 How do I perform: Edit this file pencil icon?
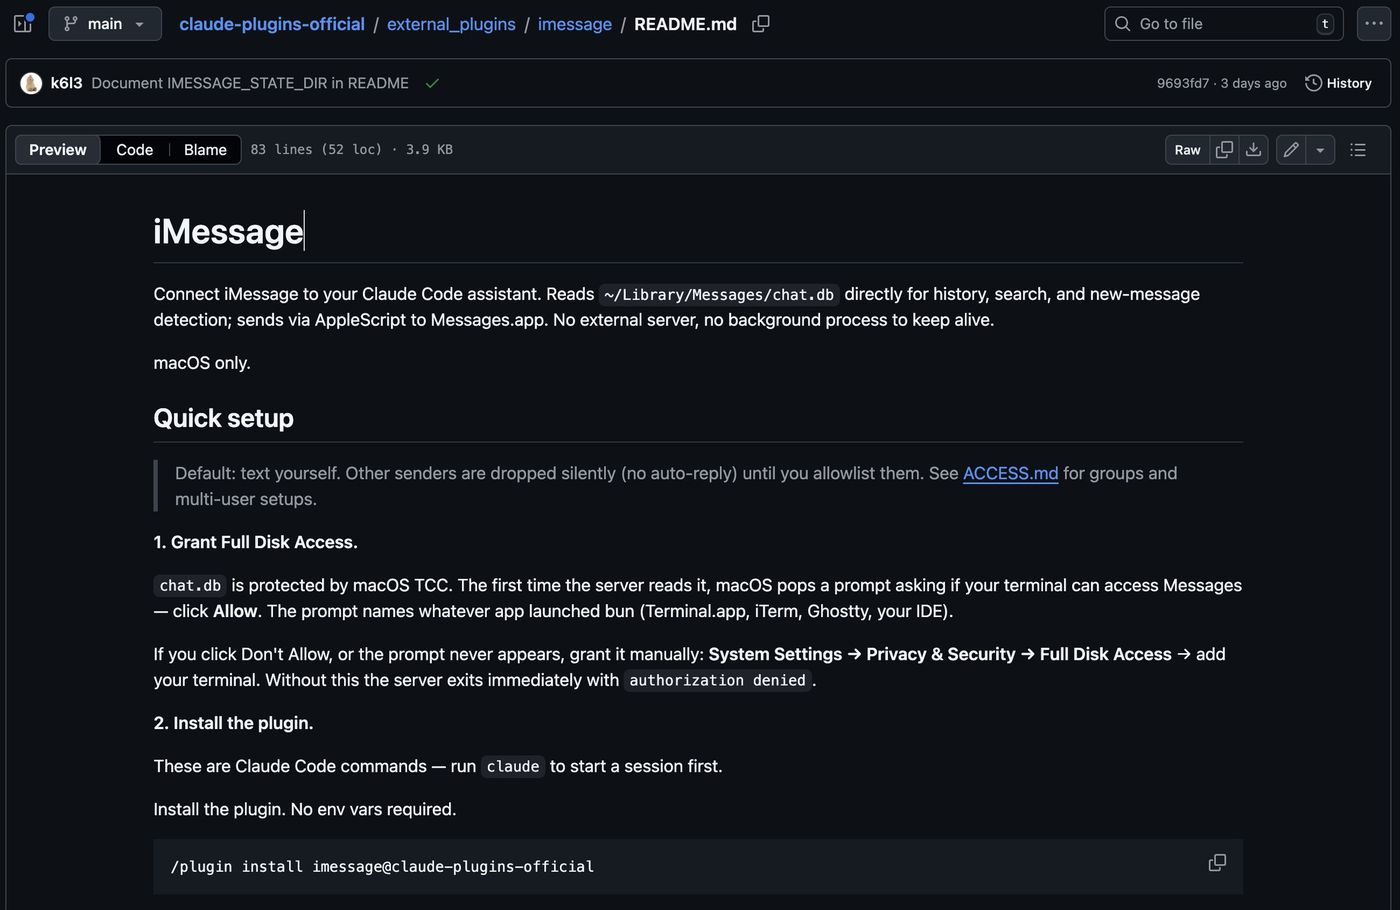point(1291,150)
